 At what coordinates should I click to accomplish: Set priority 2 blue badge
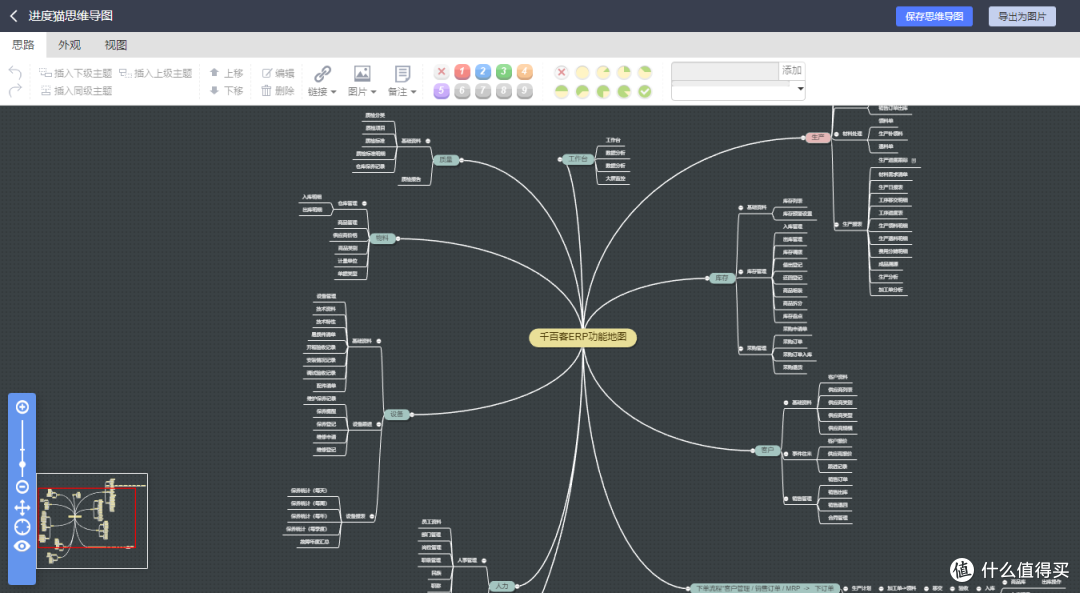click(483, 72)
